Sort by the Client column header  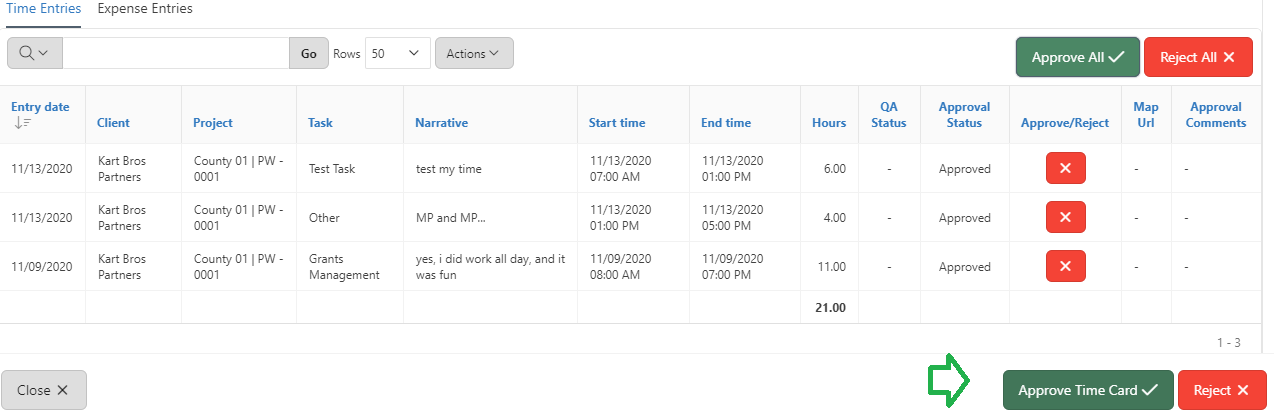[113, 123]
